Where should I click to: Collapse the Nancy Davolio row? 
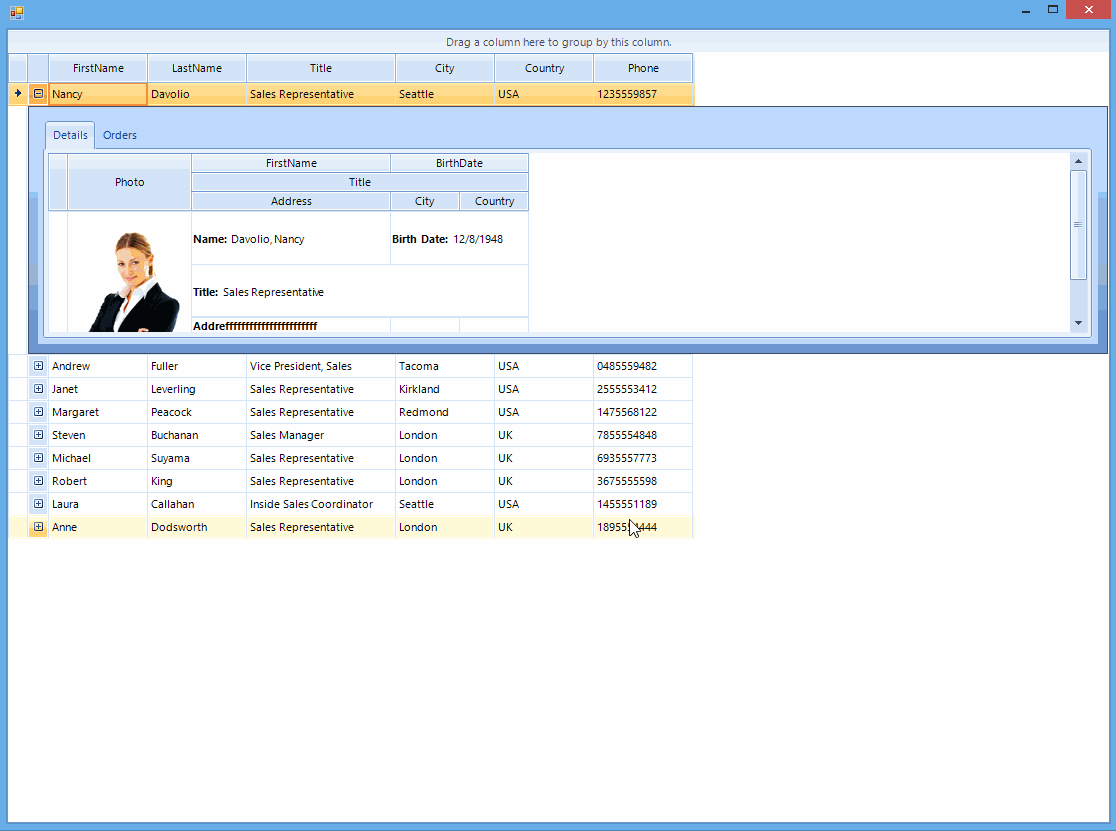click(38, 93)
